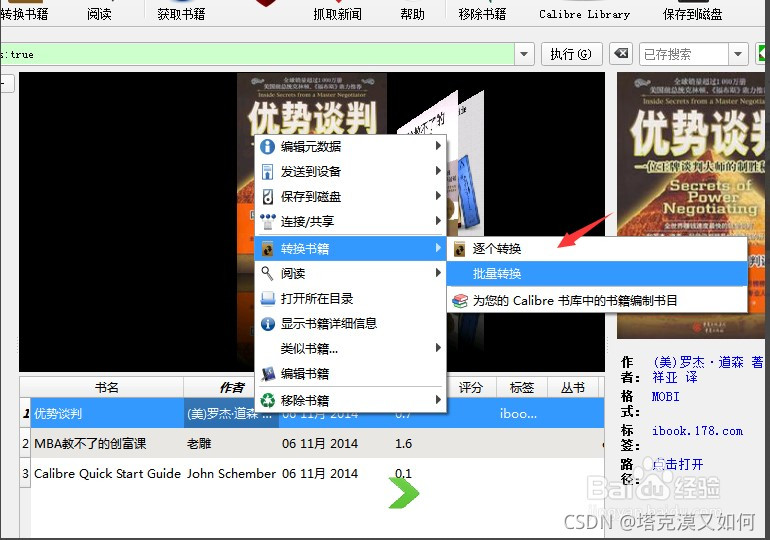Viewport: 770px width, 540px height.
Task: Expand the 连接/共享 submenu arrow
Action: (438, 221)
